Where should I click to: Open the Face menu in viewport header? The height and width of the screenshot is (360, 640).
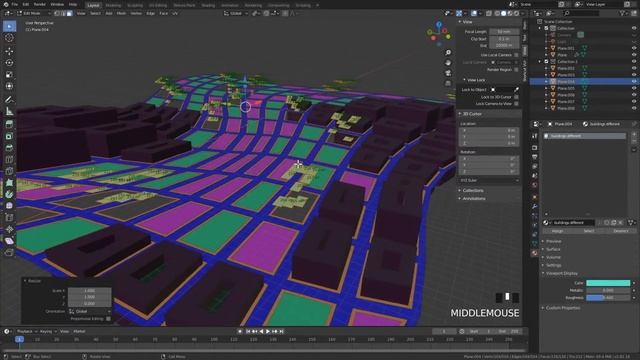pos(164,13)
